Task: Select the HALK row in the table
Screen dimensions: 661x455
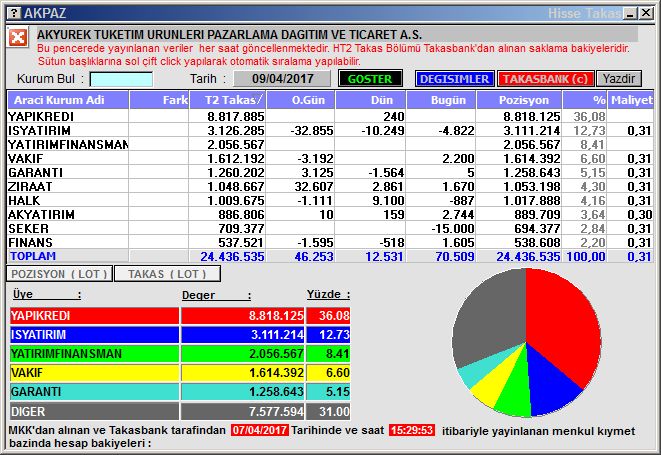Action: click(x=330, y=200)
